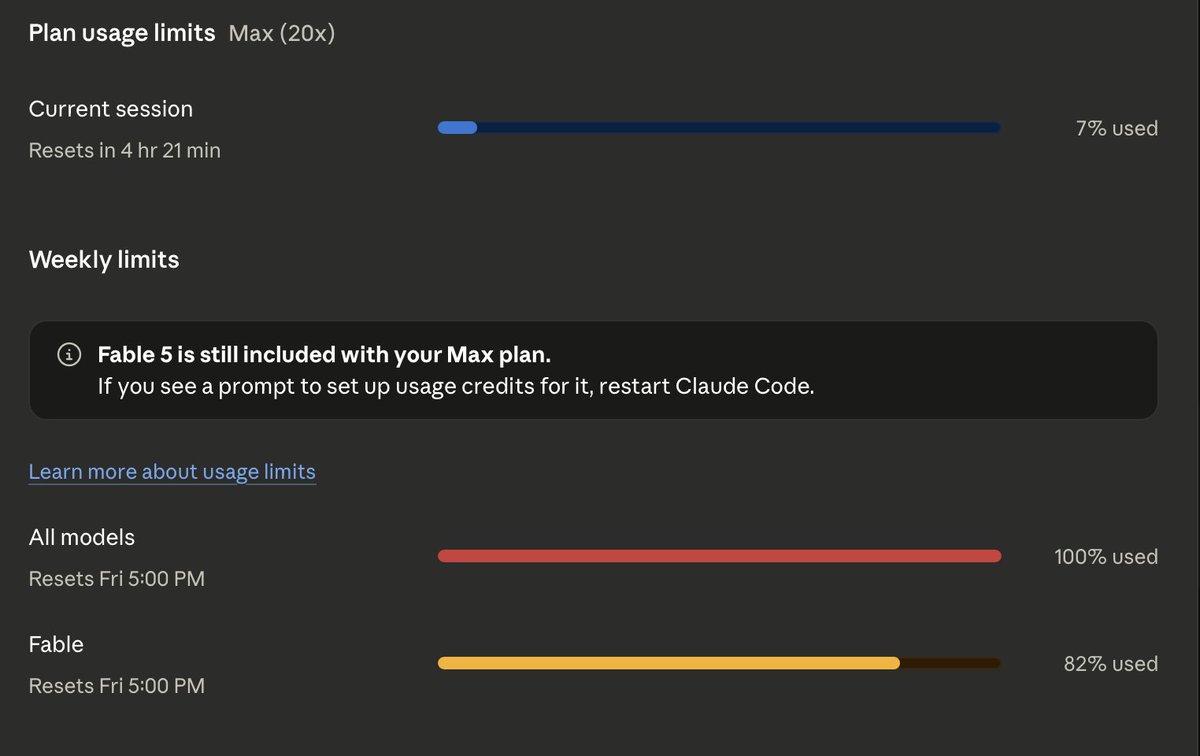
Task: Click Resets Fri 5:00 PM under Fable
Action: [x=117, y=686]
